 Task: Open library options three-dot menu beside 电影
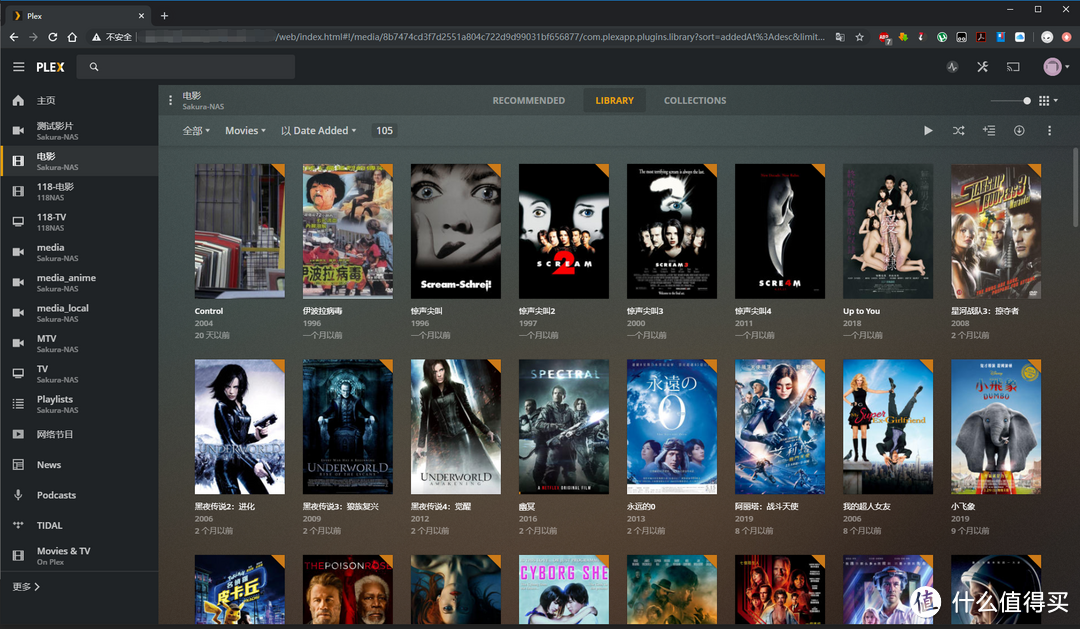[170, 101]
